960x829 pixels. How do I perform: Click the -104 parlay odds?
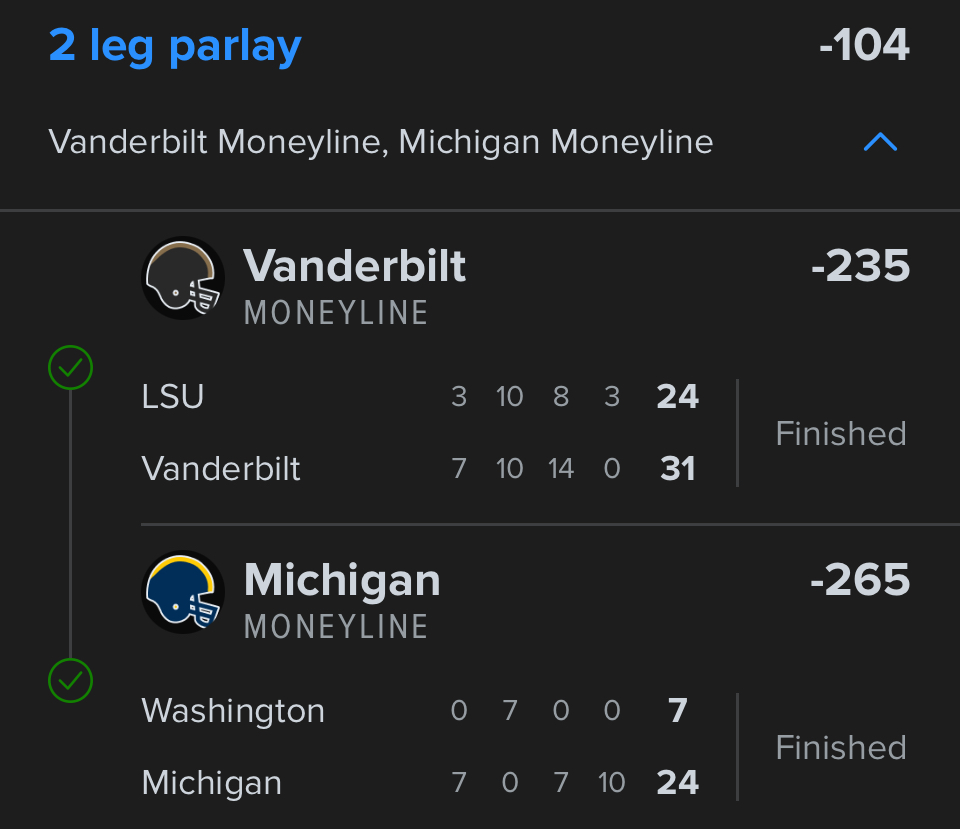(x=864, y=46)
